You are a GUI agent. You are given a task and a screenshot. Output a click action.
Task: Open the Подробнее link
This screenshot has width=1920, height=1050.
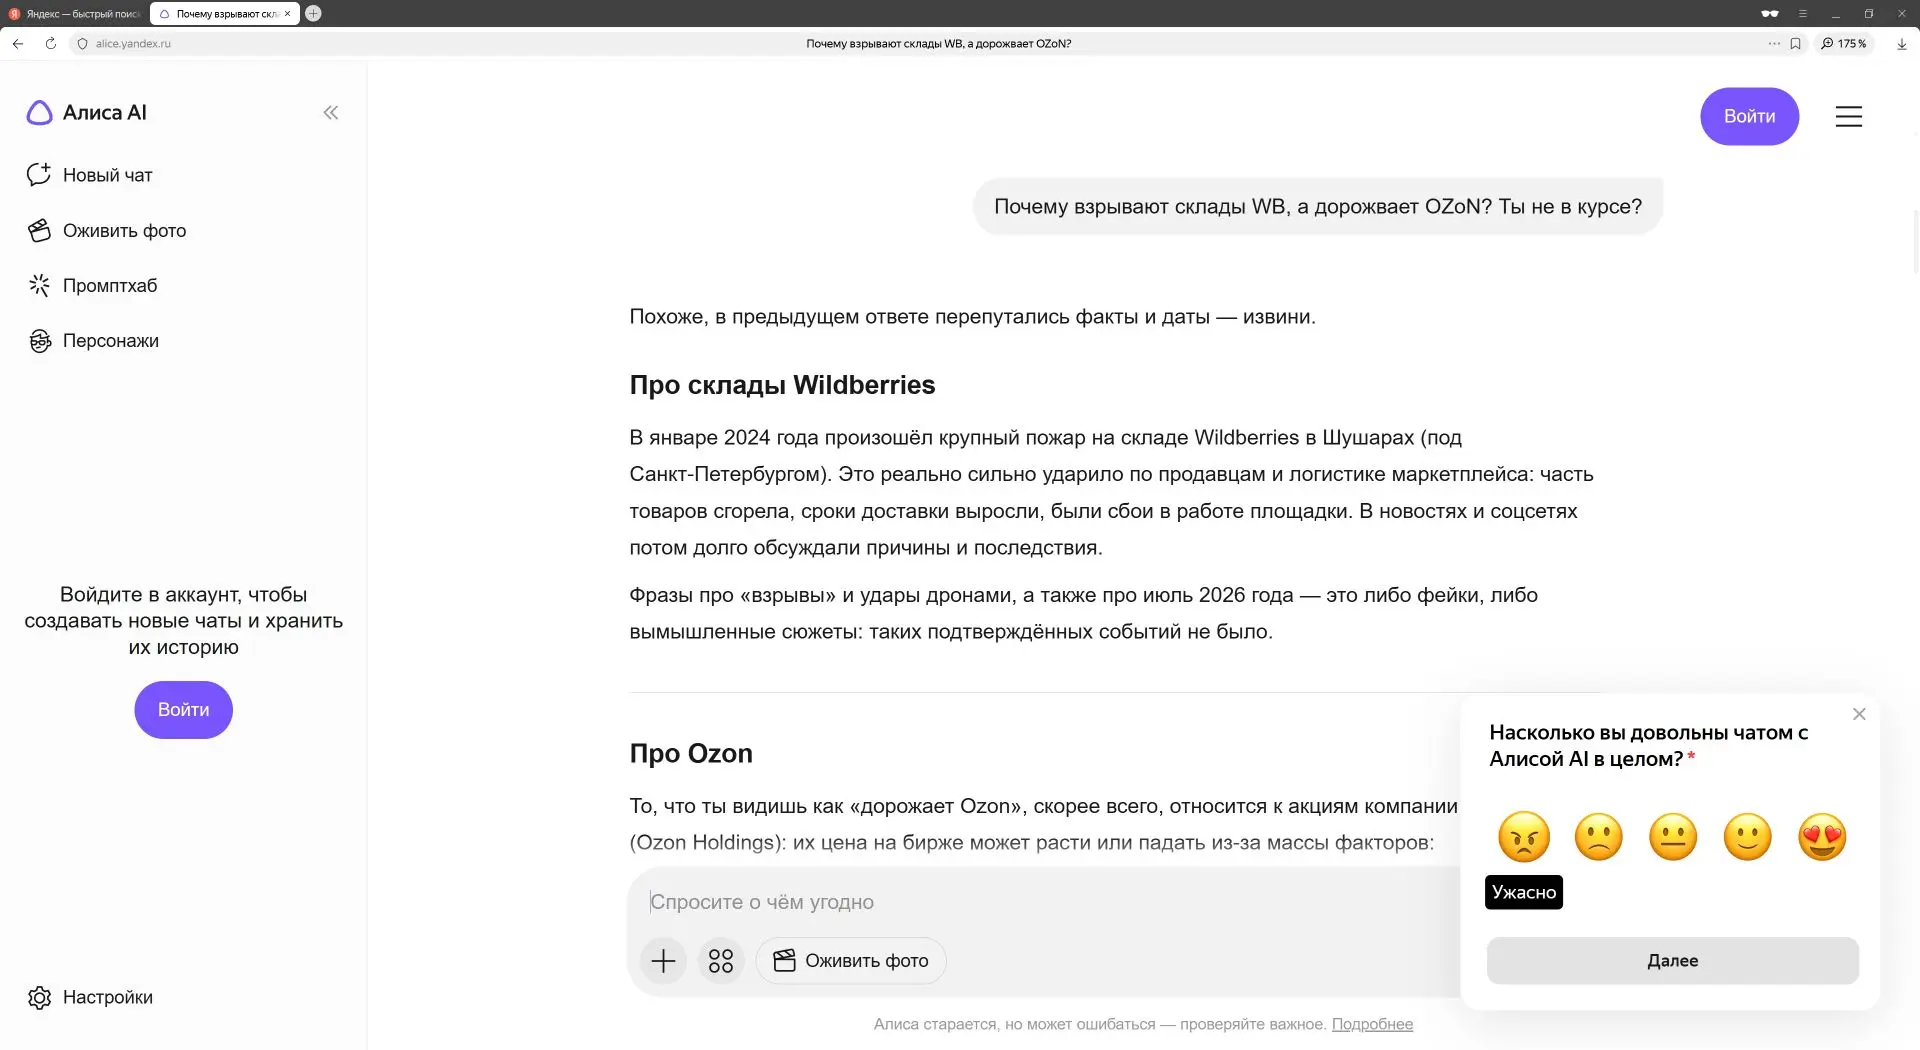point(1372,1024)
